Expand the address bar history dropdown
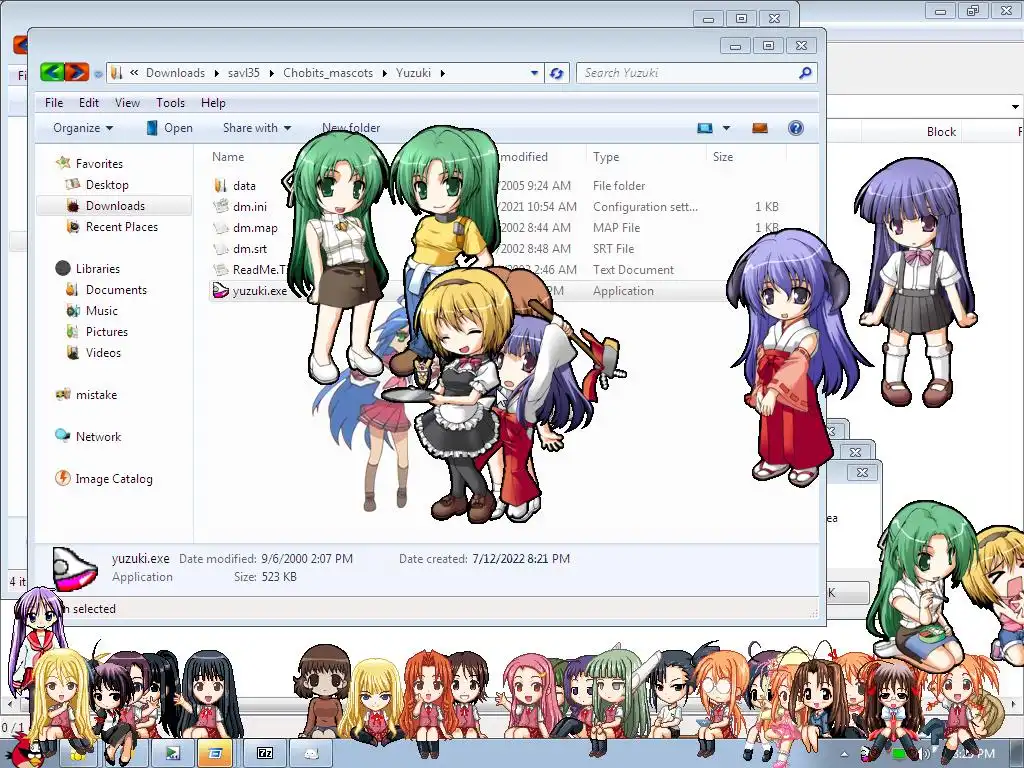Viewport: 1024px width, 768px height. (534, 73)
